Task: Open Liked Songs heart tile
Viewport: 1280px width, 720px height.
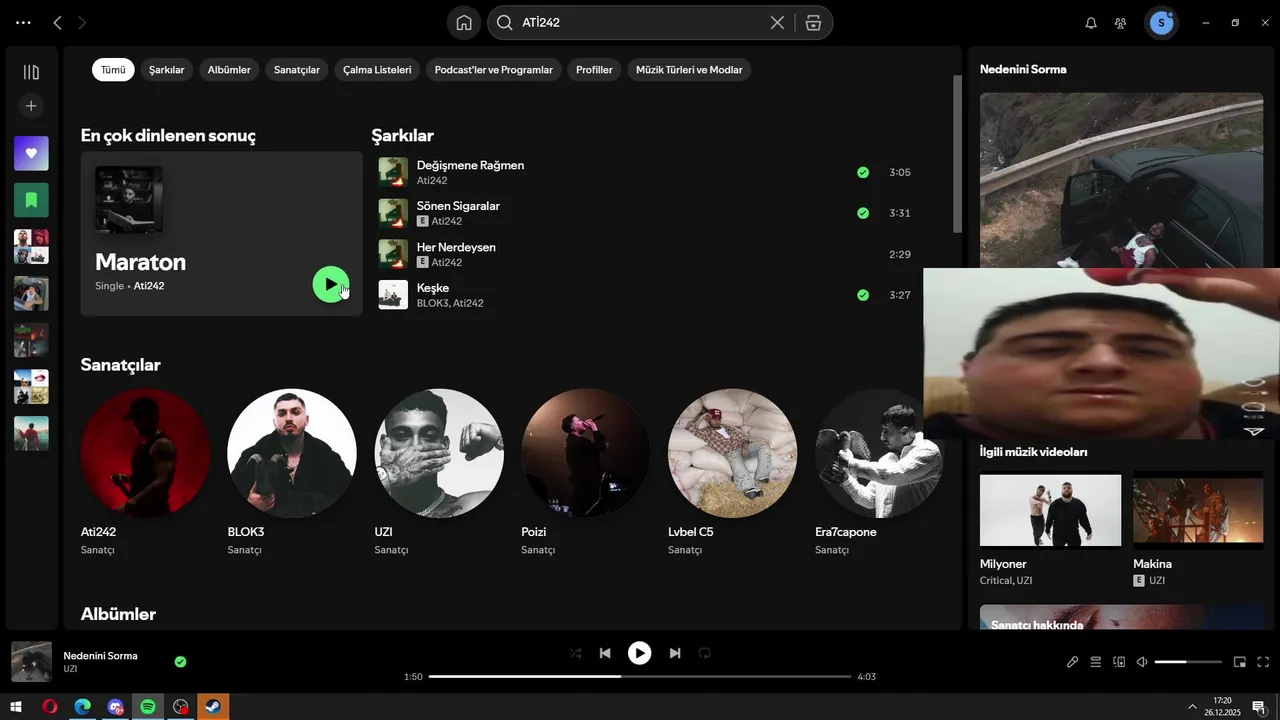Action: (x=31, y=153)
